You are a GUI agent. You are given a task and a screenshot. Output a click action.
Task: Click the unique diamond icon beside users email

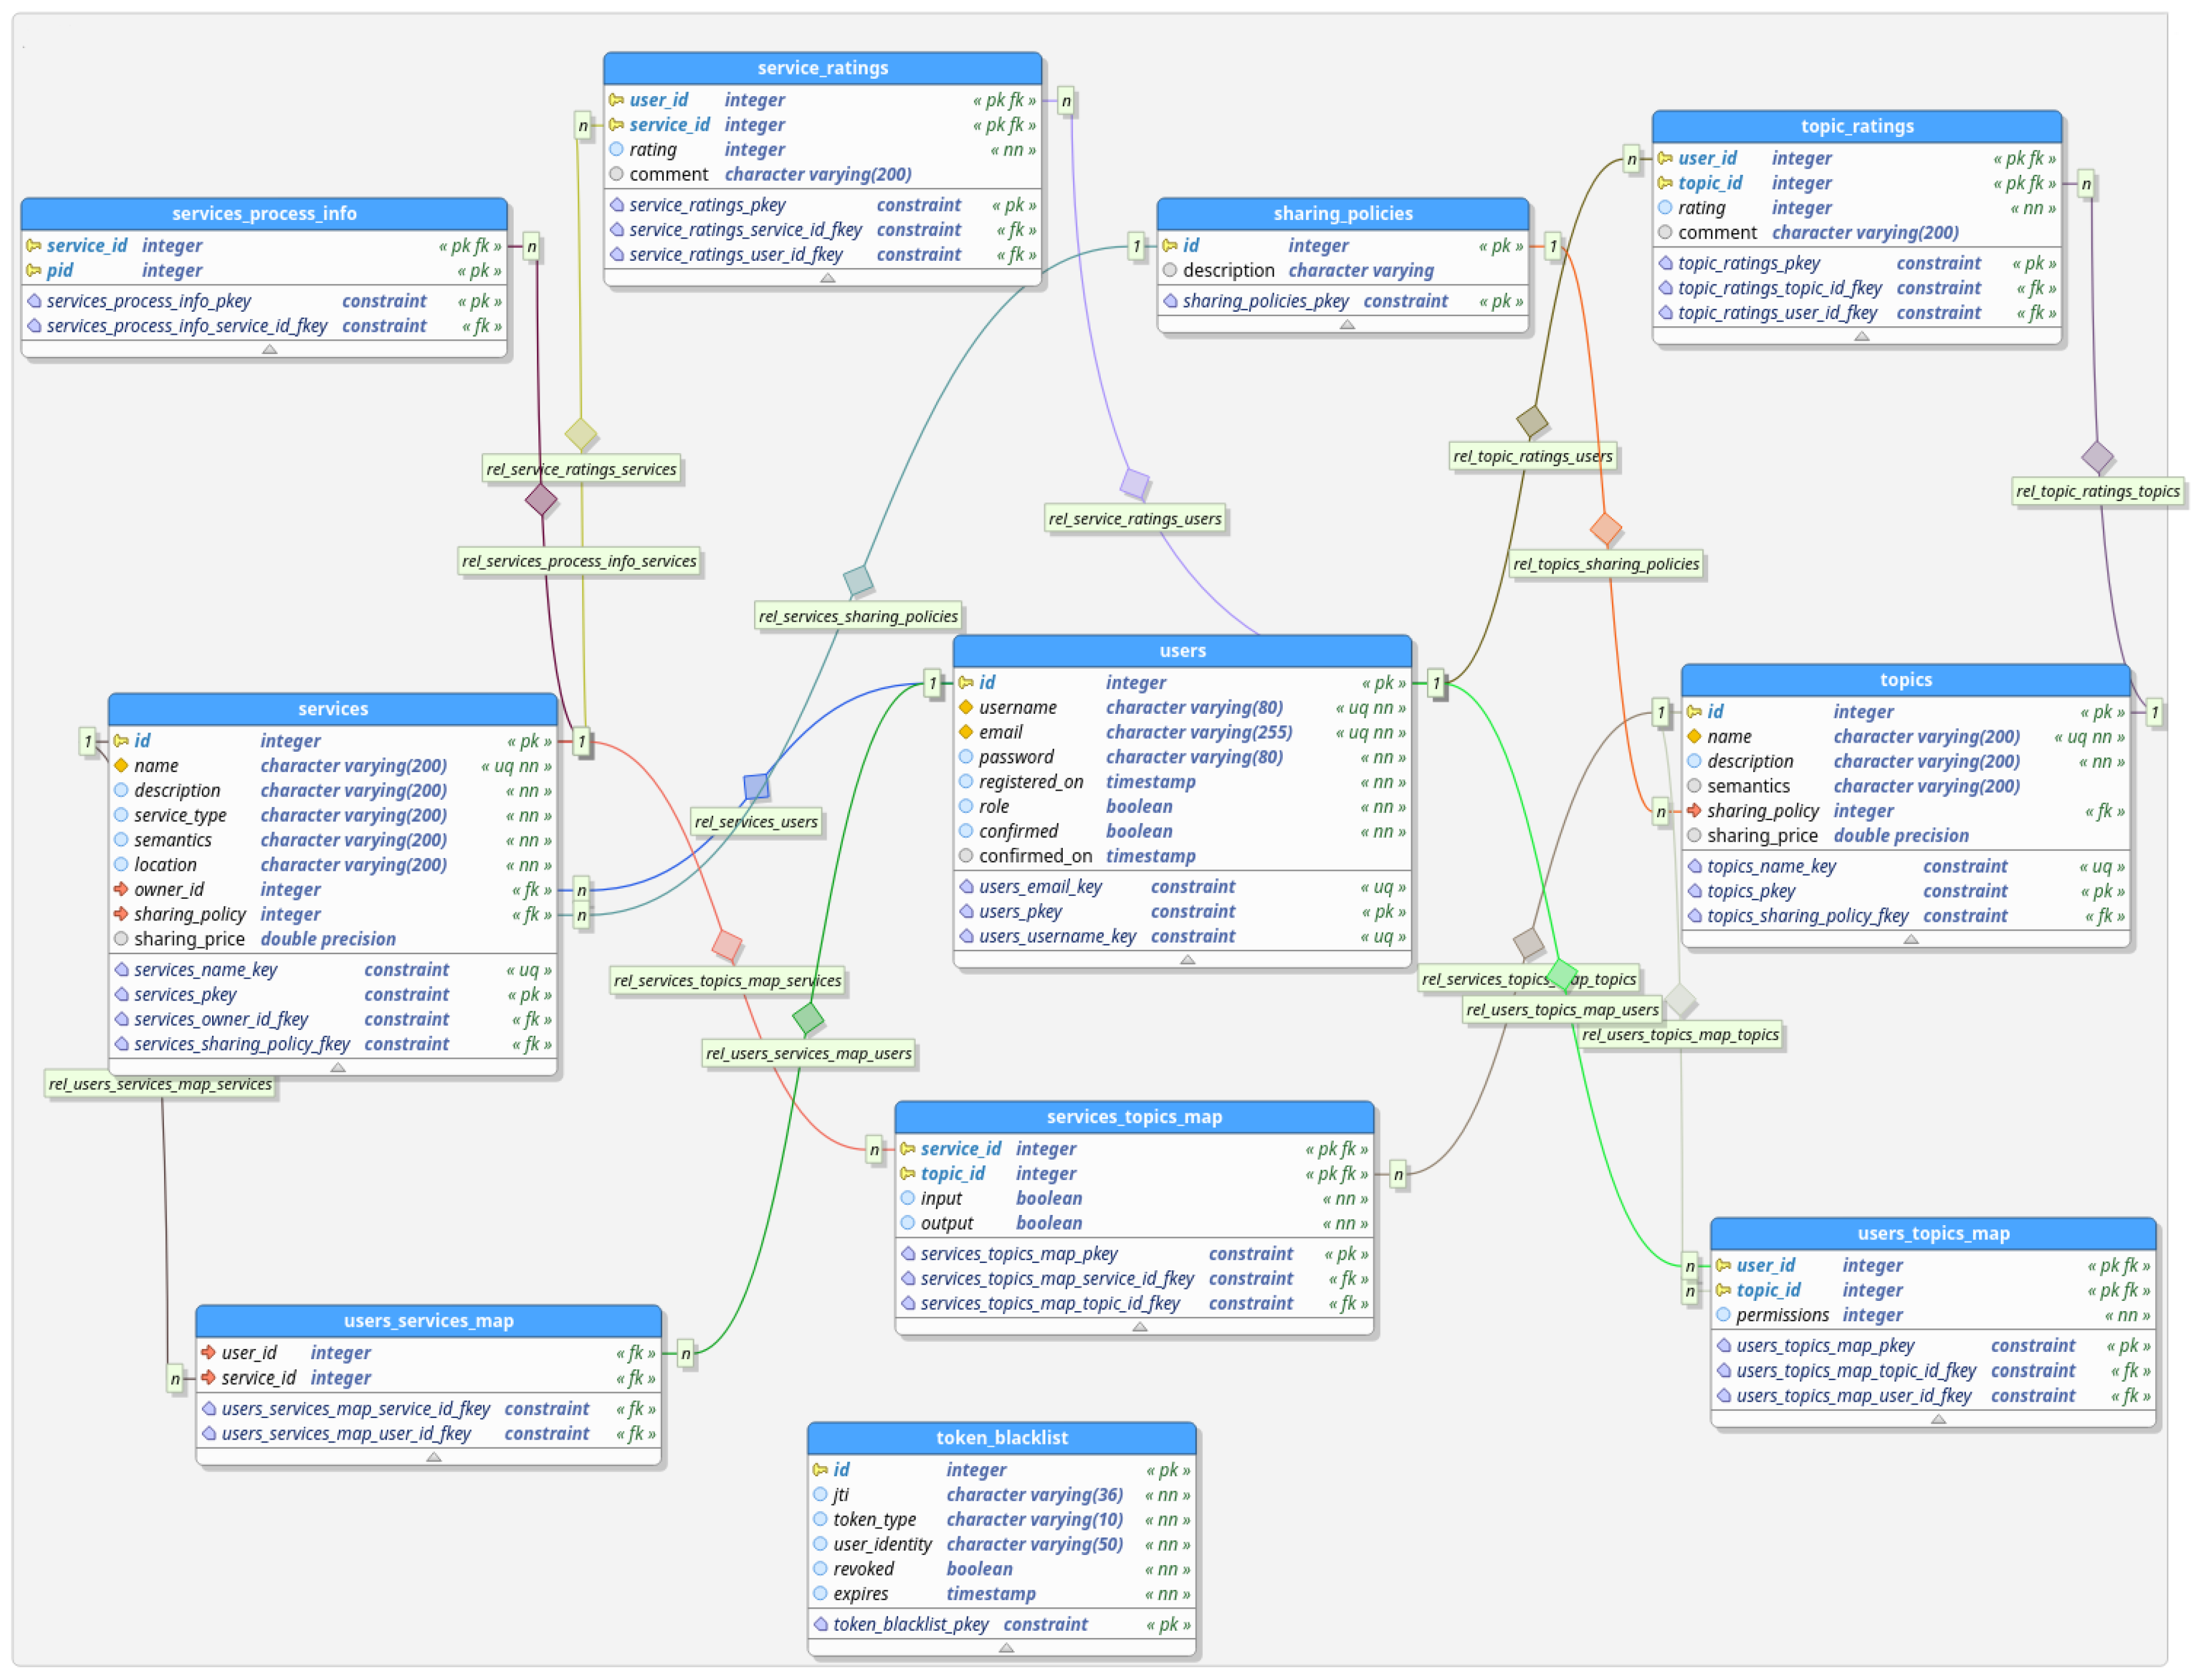point(966,732)
